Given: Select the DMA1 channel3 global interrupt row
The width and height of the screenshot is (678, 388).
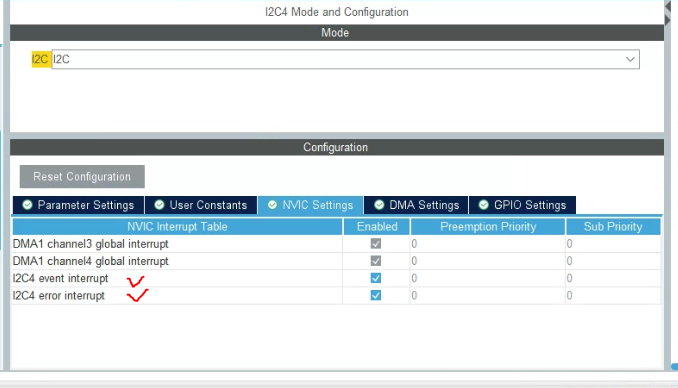Looking at the screenshot, I should 336,244.
